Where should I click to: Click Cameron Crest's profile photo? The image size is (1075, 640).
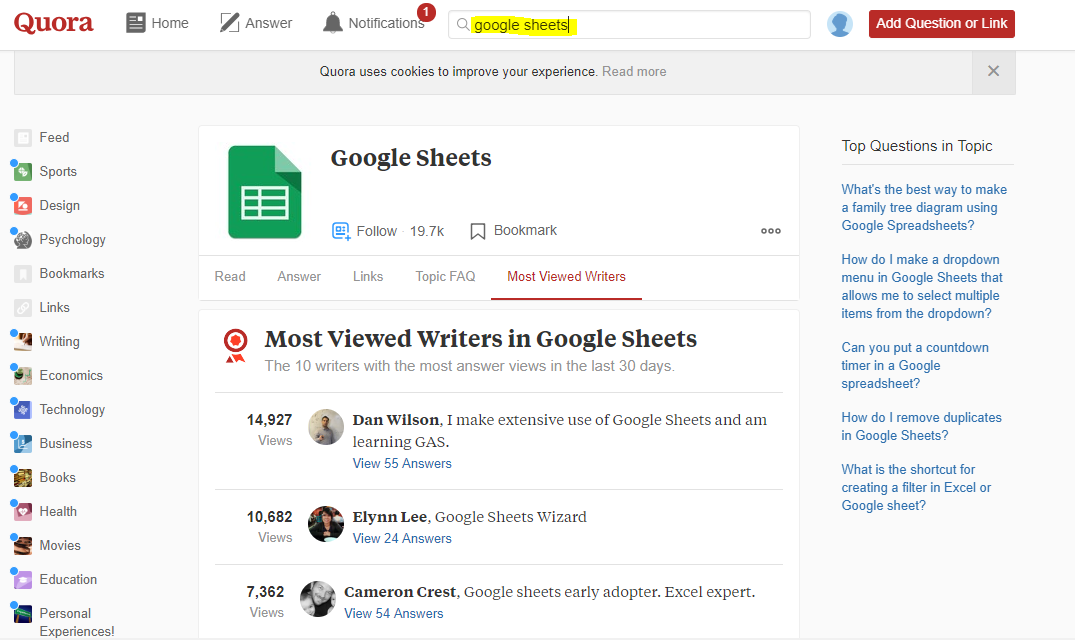(x=318, y=599)
